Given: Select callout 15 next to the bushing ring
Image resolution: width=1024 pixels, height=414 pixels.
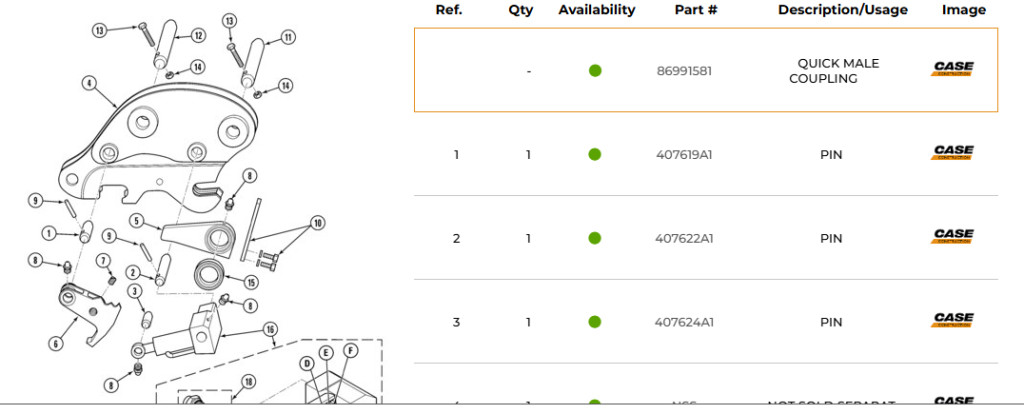Looking at the screenshot, I should 251,283.
